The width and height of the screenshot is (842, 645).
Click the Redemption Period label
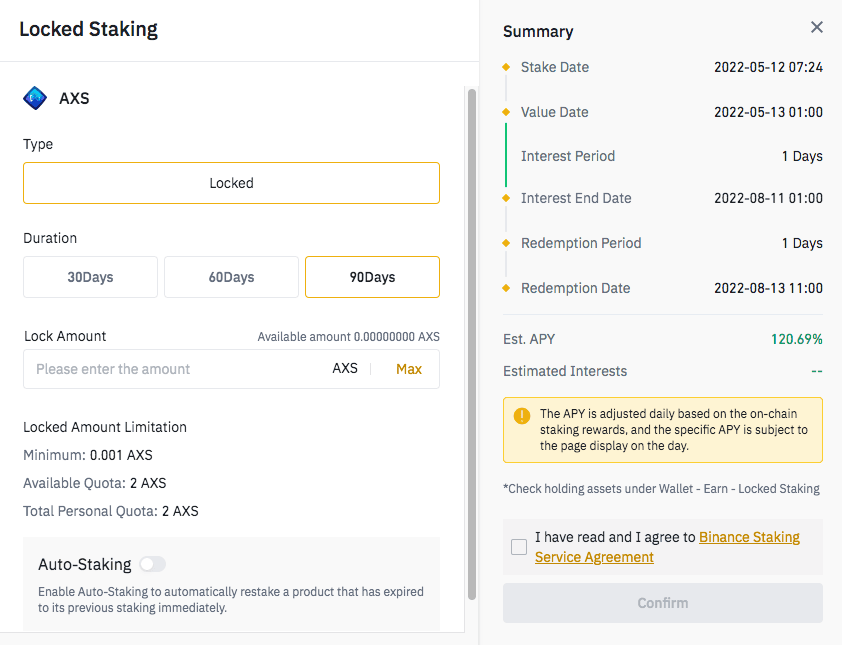click(581, 243)
